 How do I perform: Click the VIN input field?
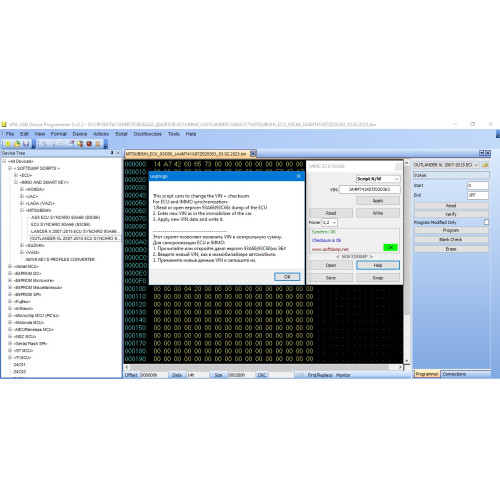click(370, 189)
